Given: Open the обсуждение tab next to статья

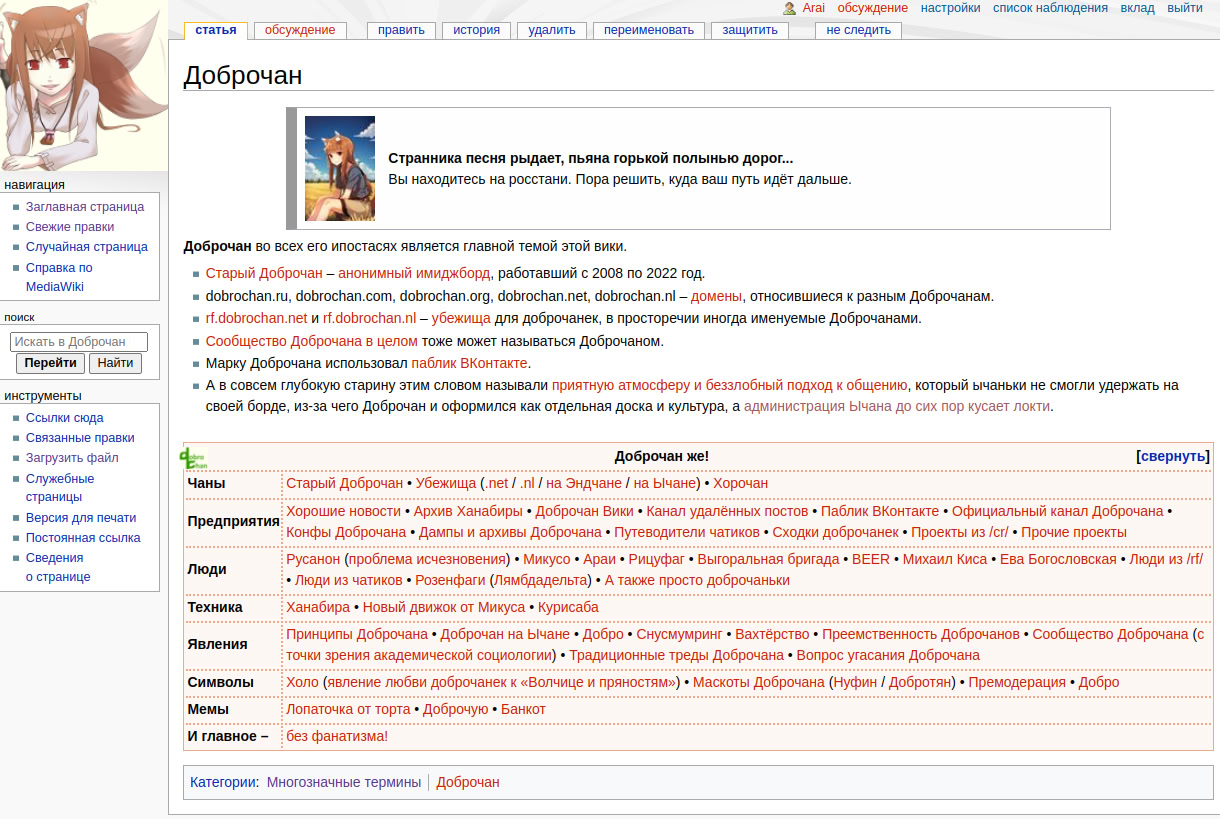Looking at the screenshot, I should tap(300, 30).
